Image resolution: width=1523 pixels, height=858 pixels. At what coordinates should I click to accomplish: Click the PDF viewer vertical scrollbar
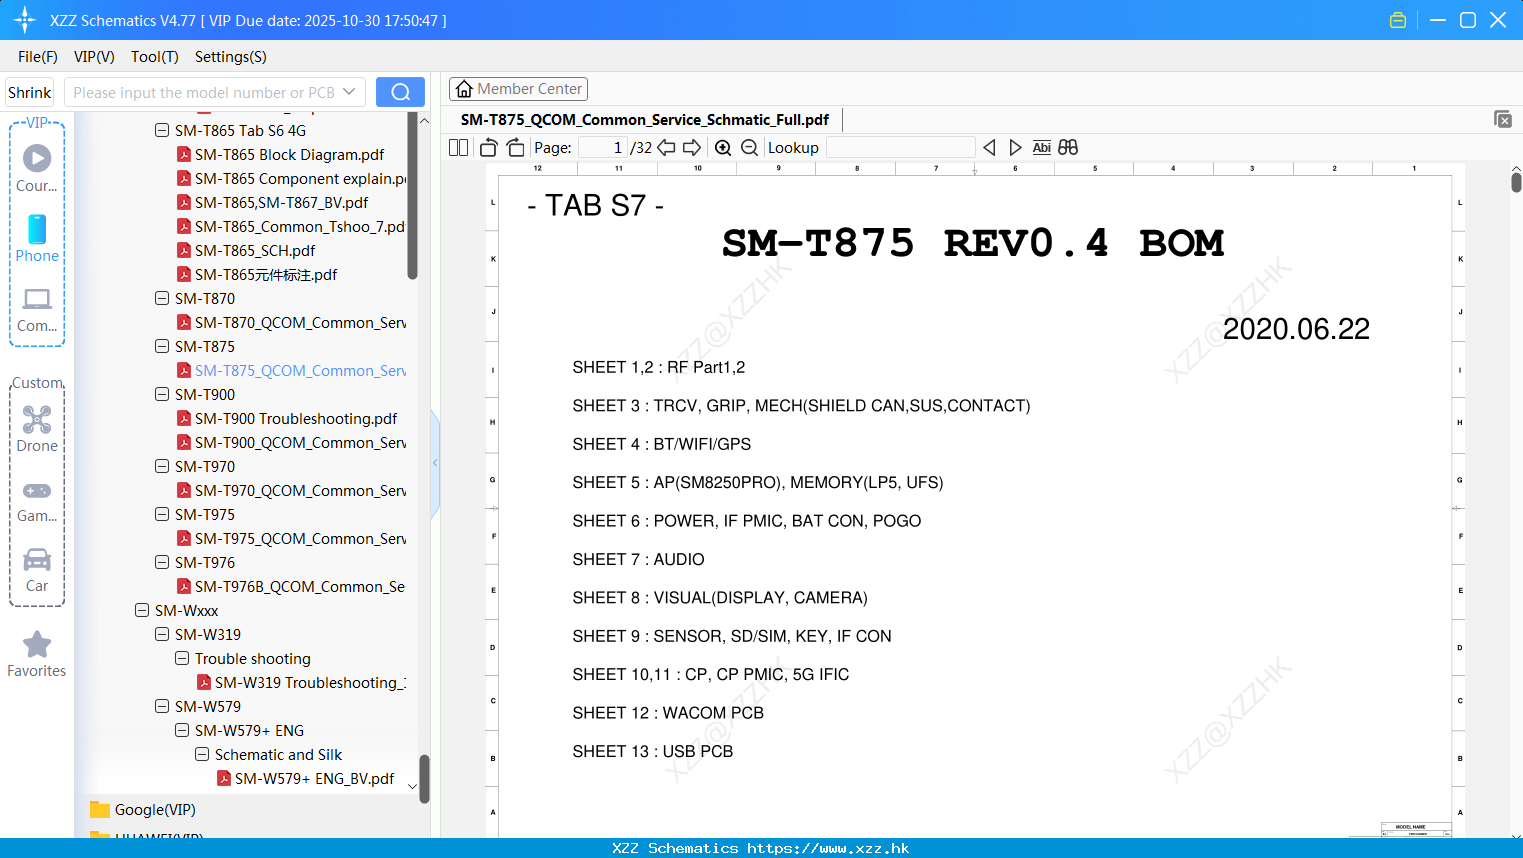point(1516,182)
